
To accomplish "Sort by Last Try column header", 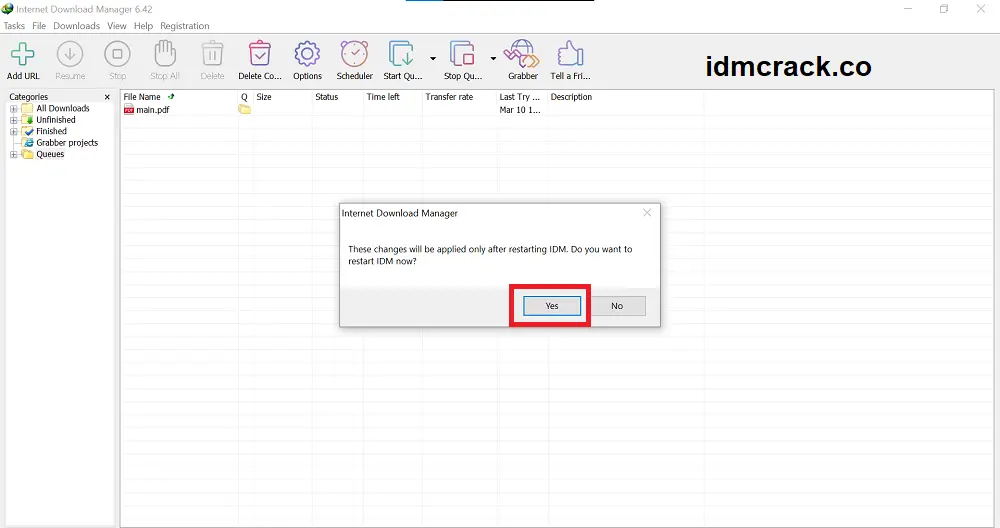I will click(x=521, y=97).
